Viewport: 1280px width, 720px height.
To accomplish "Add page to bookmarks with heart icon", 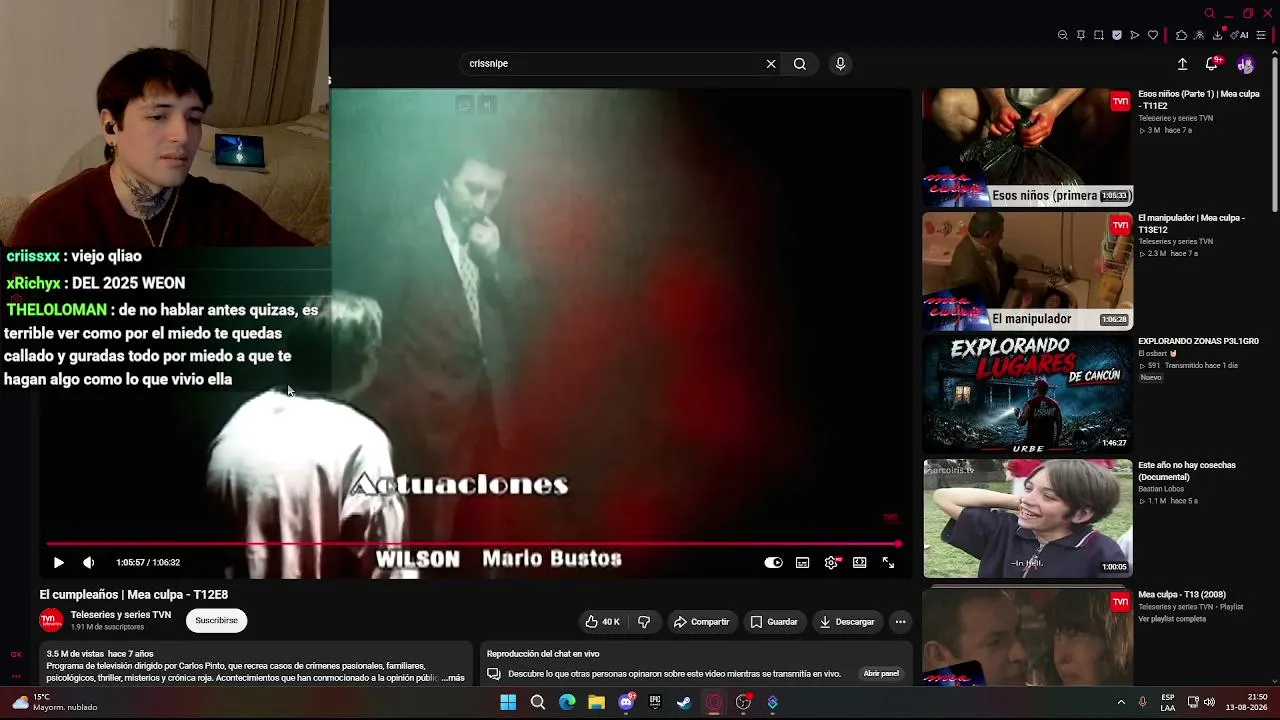I will (x=1153, y=35).
